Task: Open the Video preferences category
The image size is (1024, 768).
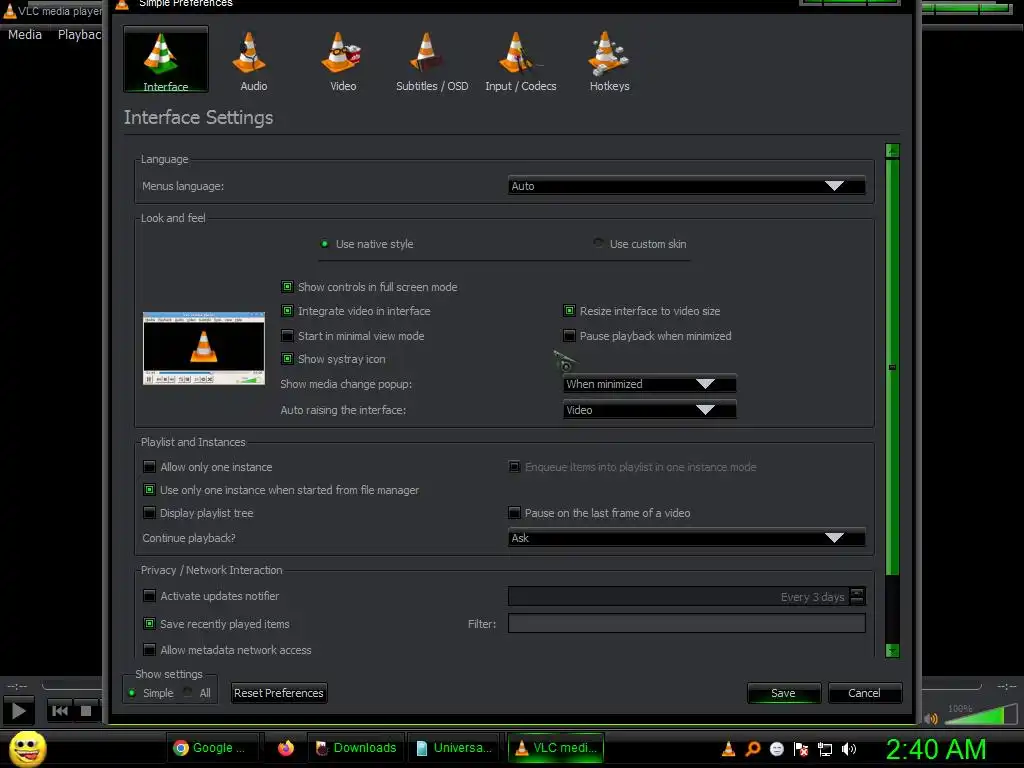Action: (x=342, y=61)
